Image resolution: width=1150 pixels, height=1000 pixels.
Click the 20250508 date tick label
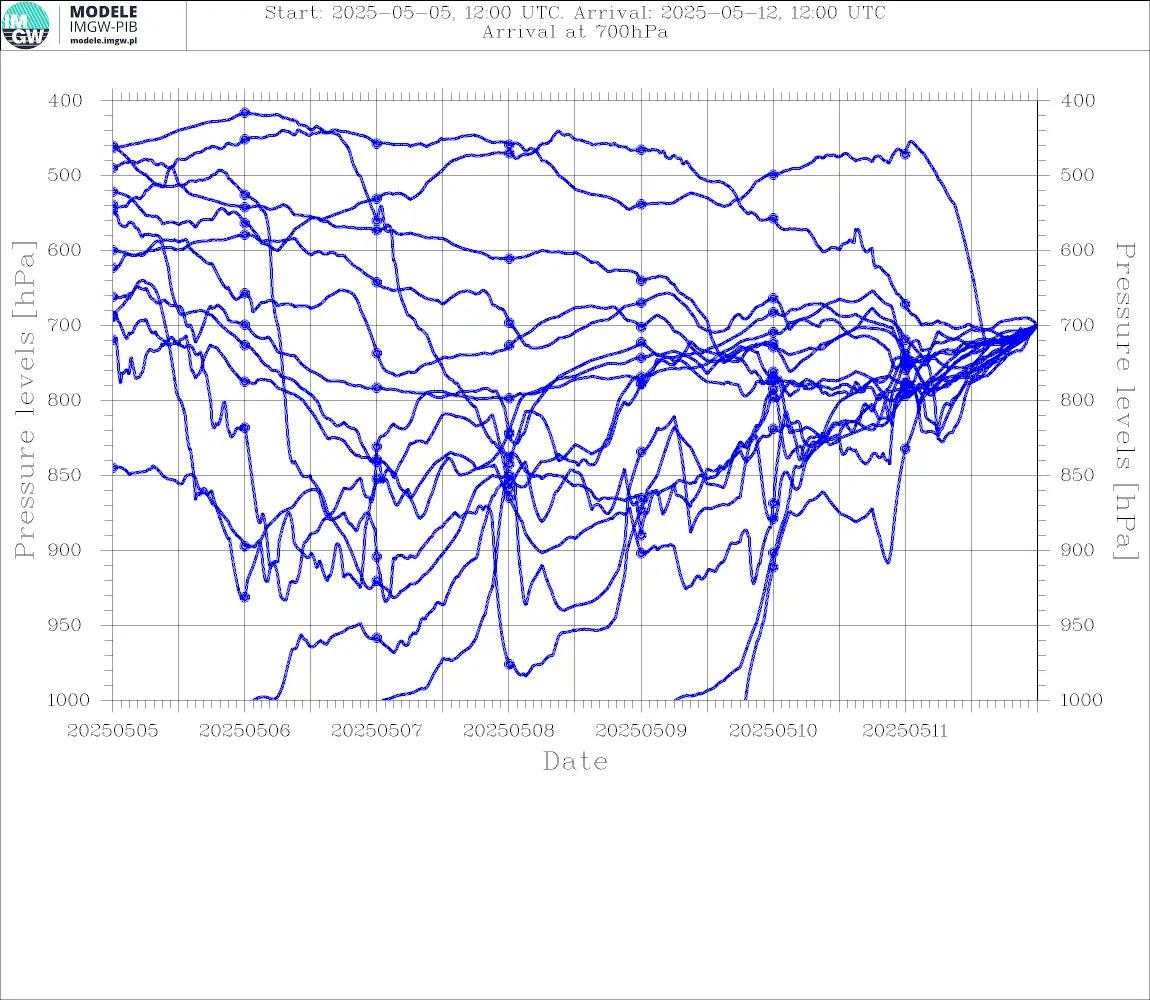509,731
